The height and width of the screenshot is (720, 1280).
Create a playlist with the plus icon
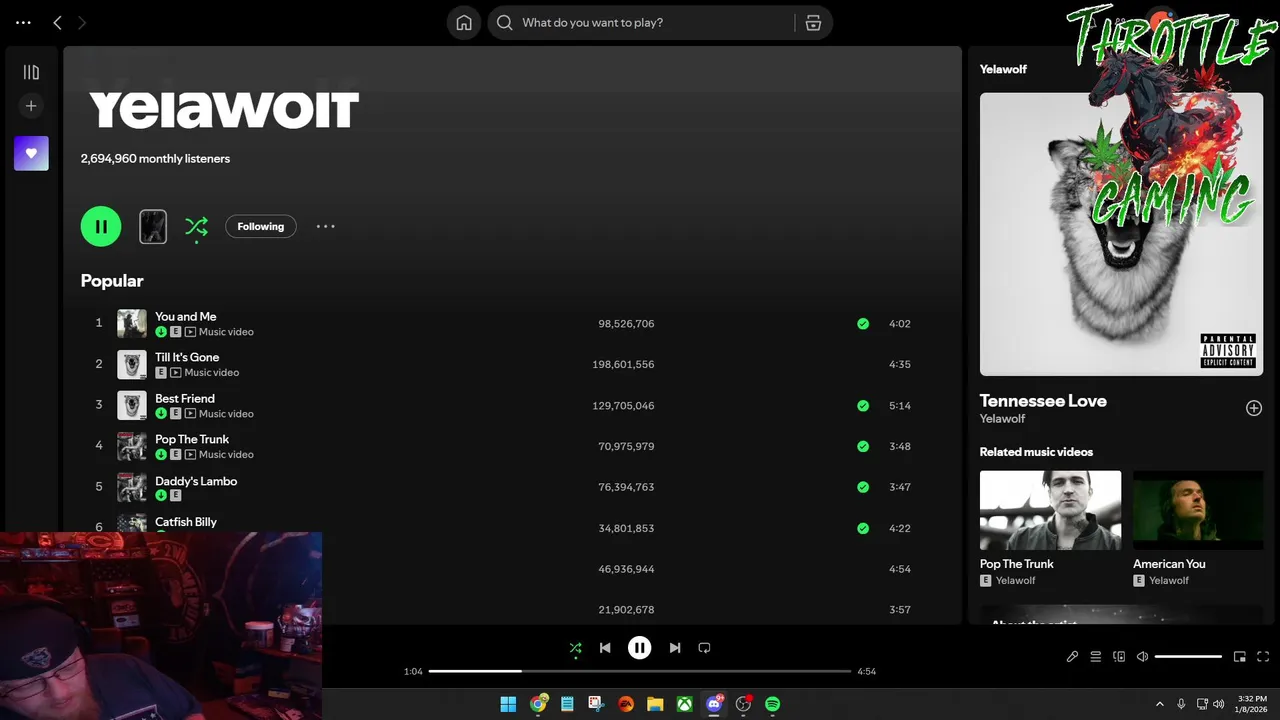coord(31,106)
